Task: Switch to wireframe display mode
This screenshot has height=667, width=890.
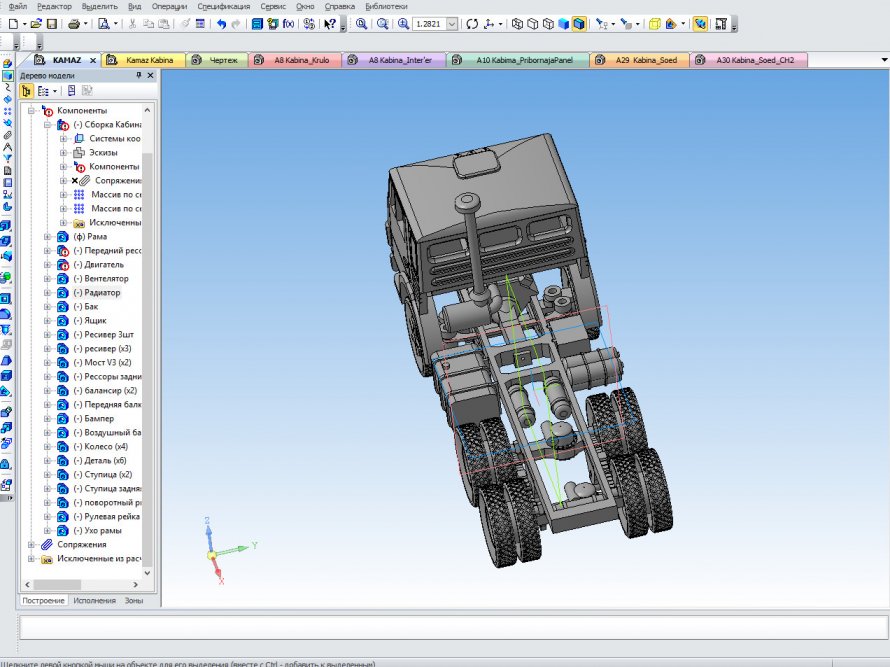Action: tap(517, 24)
